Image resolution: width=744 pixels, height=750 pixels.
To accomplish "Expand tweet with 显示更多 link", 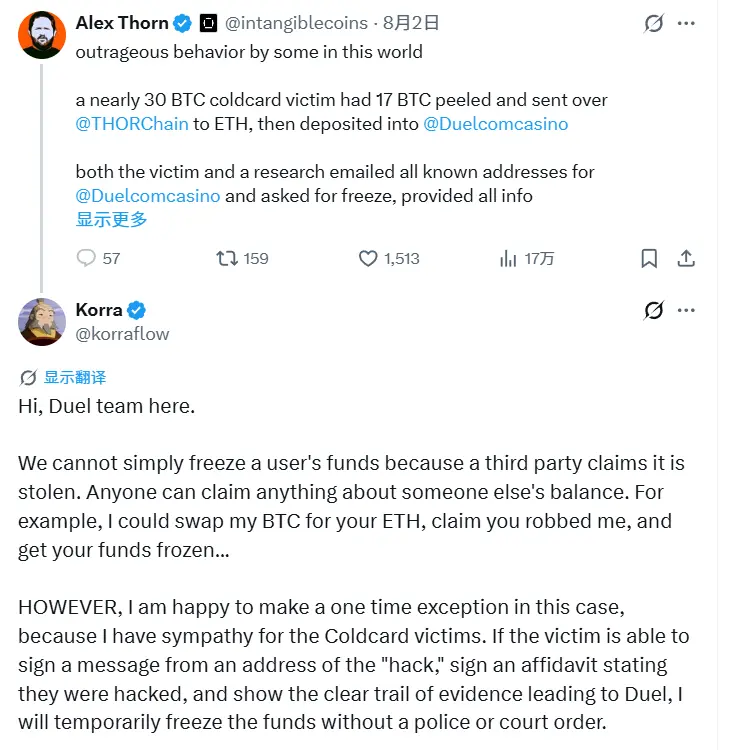I will 111,220.
